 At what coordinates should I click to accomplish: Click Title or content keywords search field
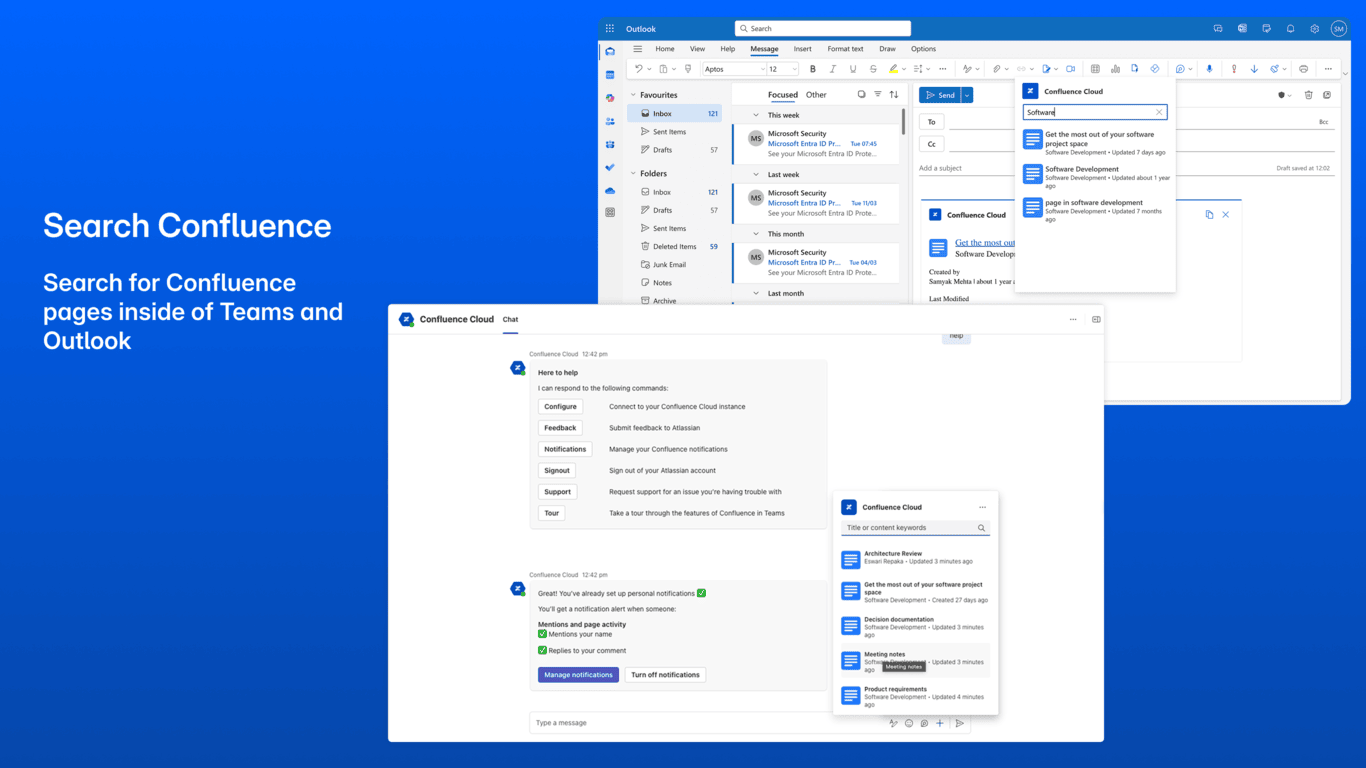tap(915, 528)
